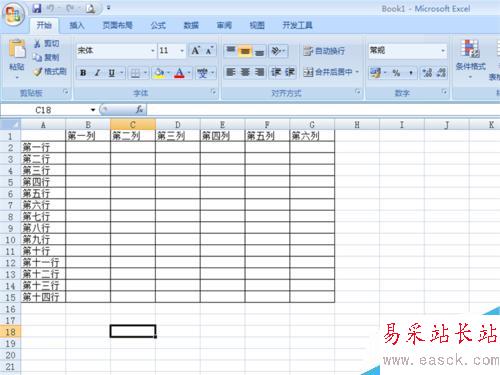The height and width of the screenshot is (375, 500).
Task: Increase indent in cell
Action: 289,72
